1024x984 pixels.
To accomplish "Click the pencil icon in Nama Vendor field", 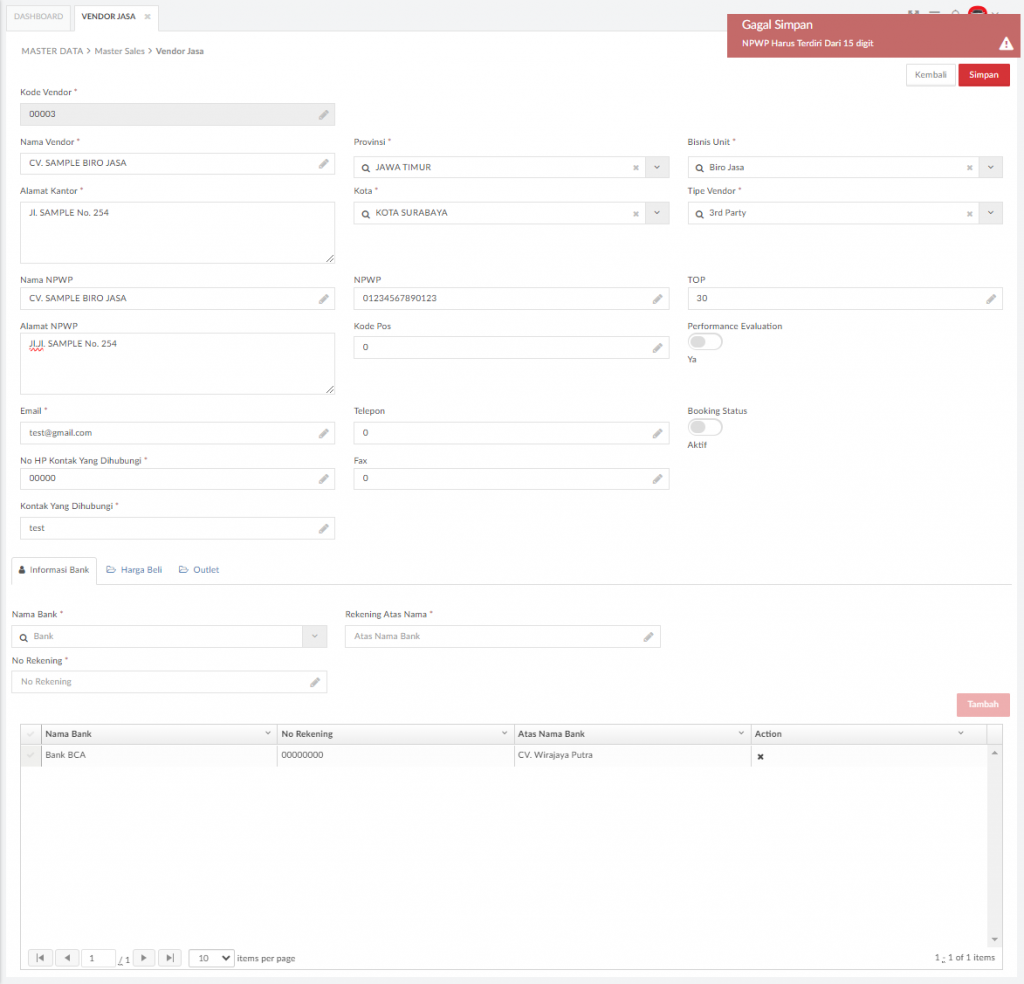I will click(323, 164).
